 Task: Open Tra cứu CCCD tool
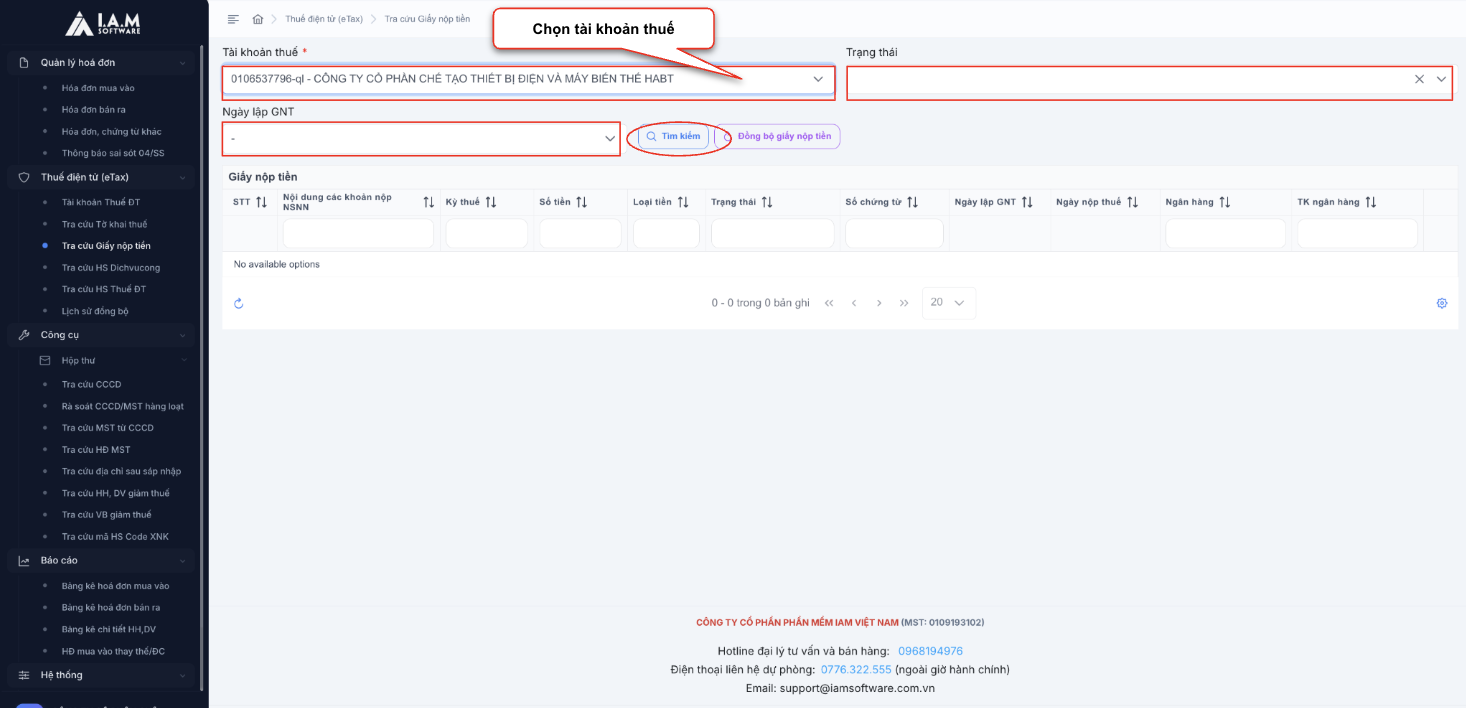pos(91,384)
